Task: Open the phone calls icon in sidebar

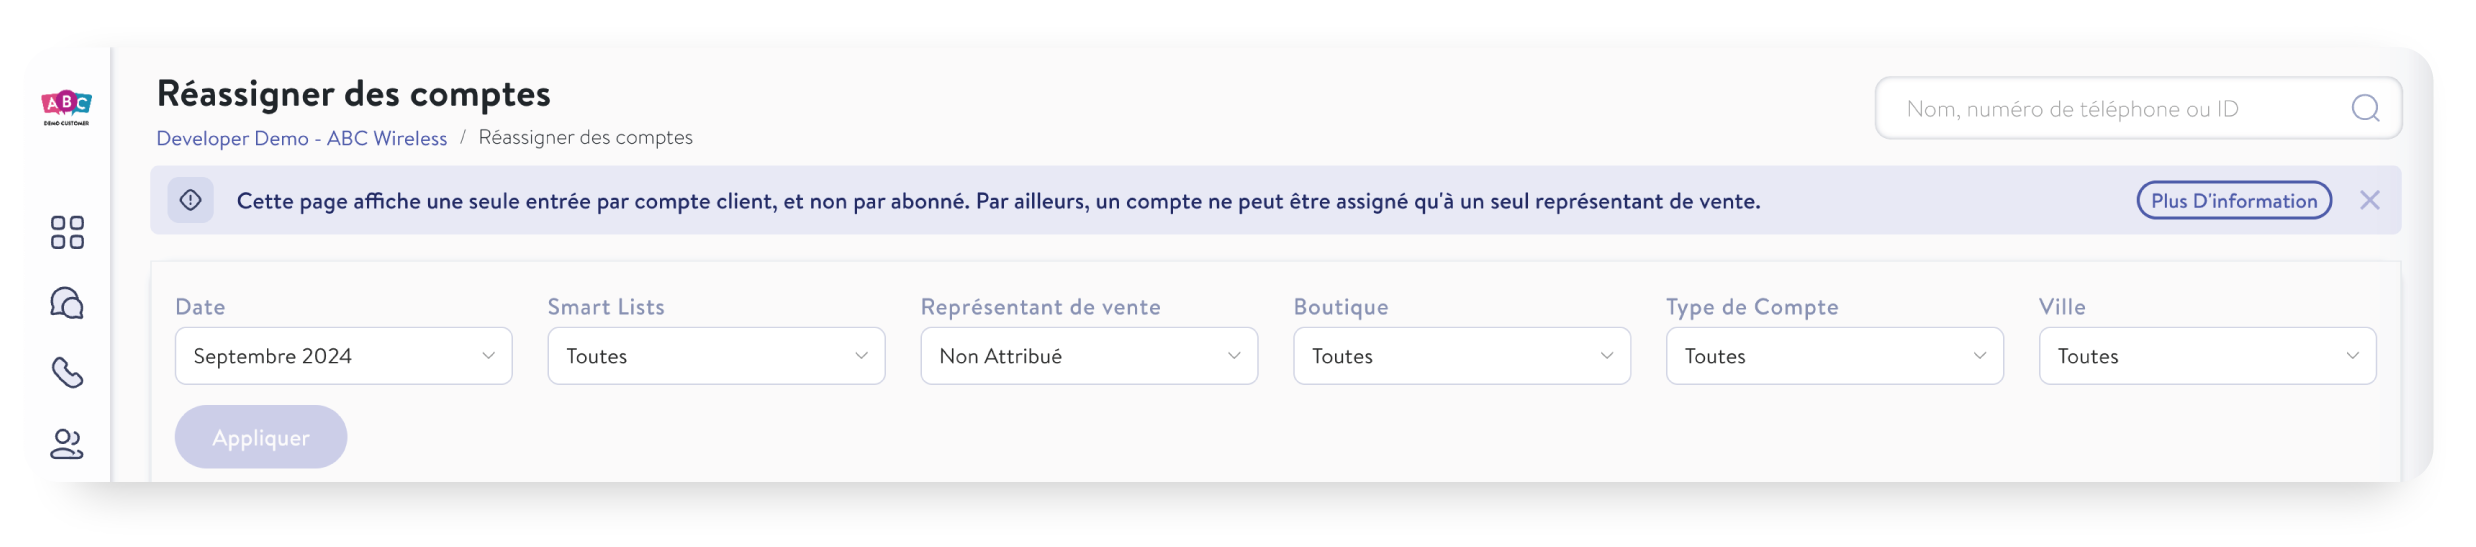Action: coord(67,373)
